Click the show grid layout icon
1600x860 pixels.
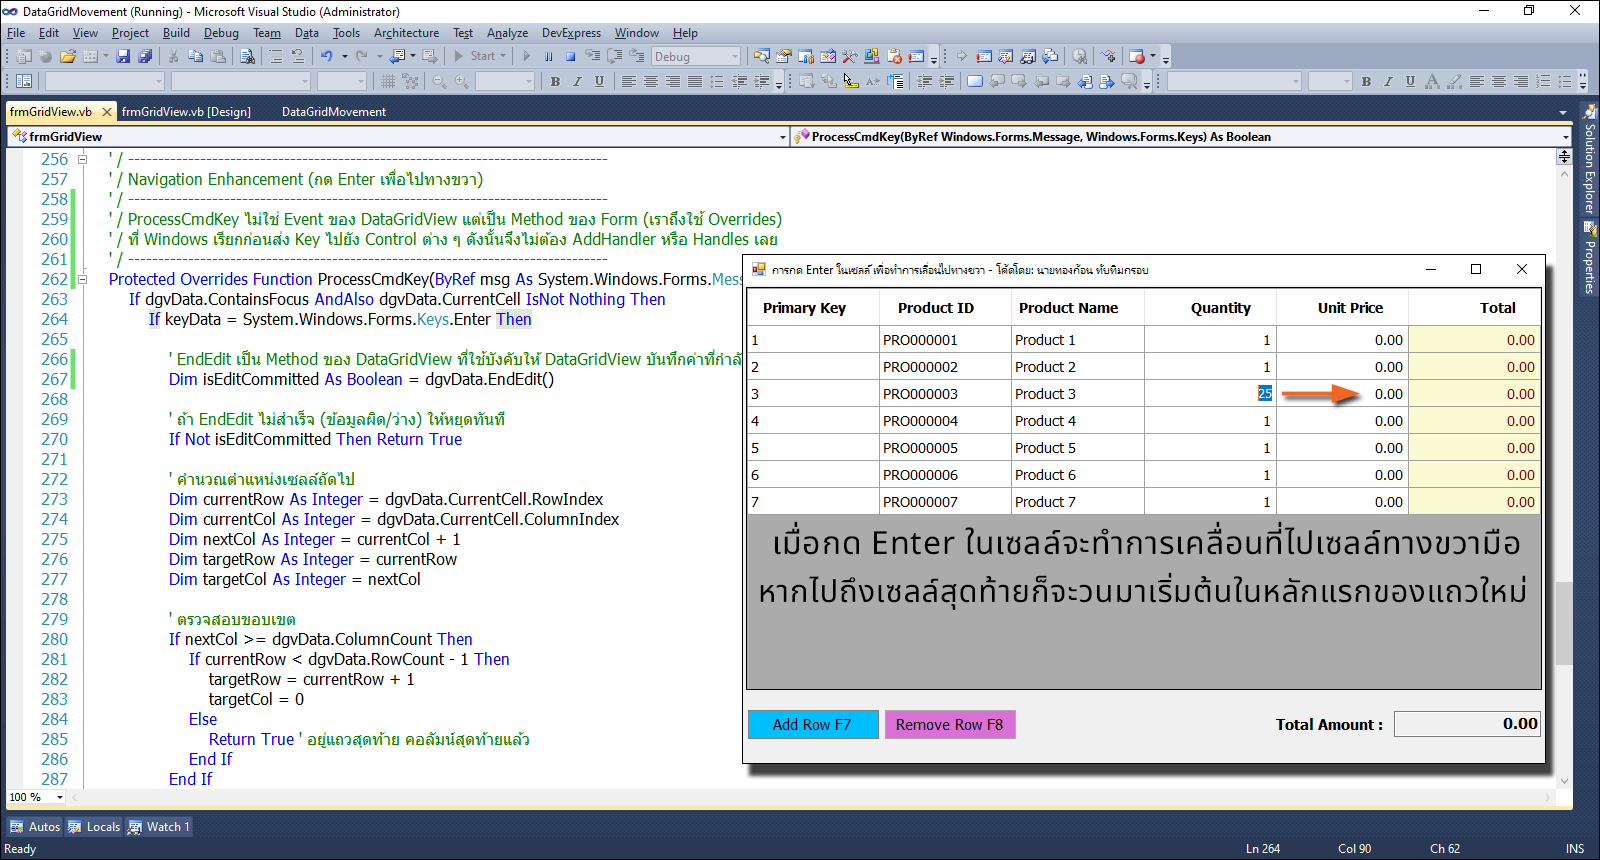click(388, 81)
